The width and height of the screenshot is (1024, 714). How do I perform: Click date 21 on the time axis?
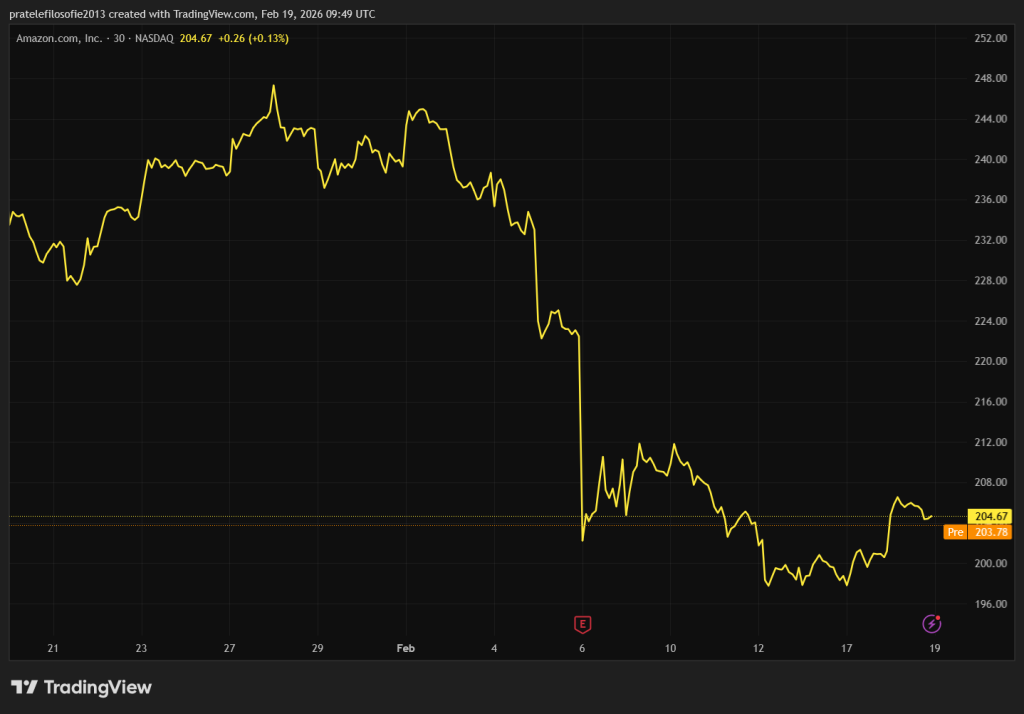pos(53,648)
